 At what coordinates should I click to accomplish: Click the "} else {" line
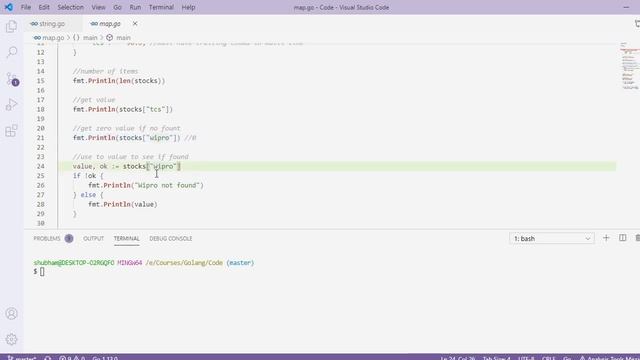point(88,195)
